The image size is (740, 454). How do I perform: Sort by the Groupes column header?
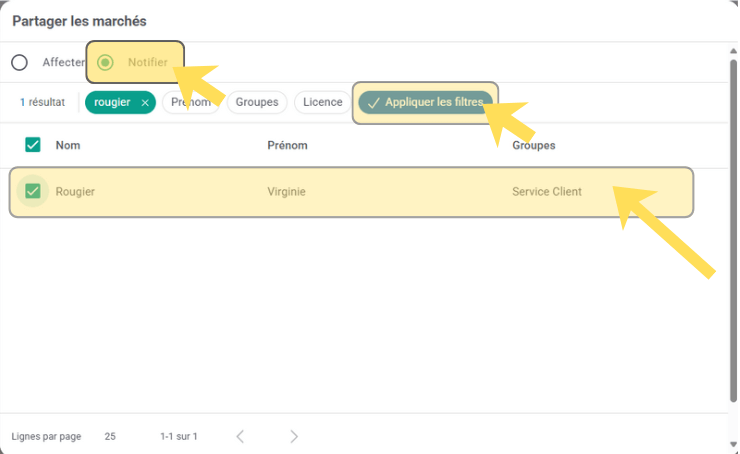[534, 145]
